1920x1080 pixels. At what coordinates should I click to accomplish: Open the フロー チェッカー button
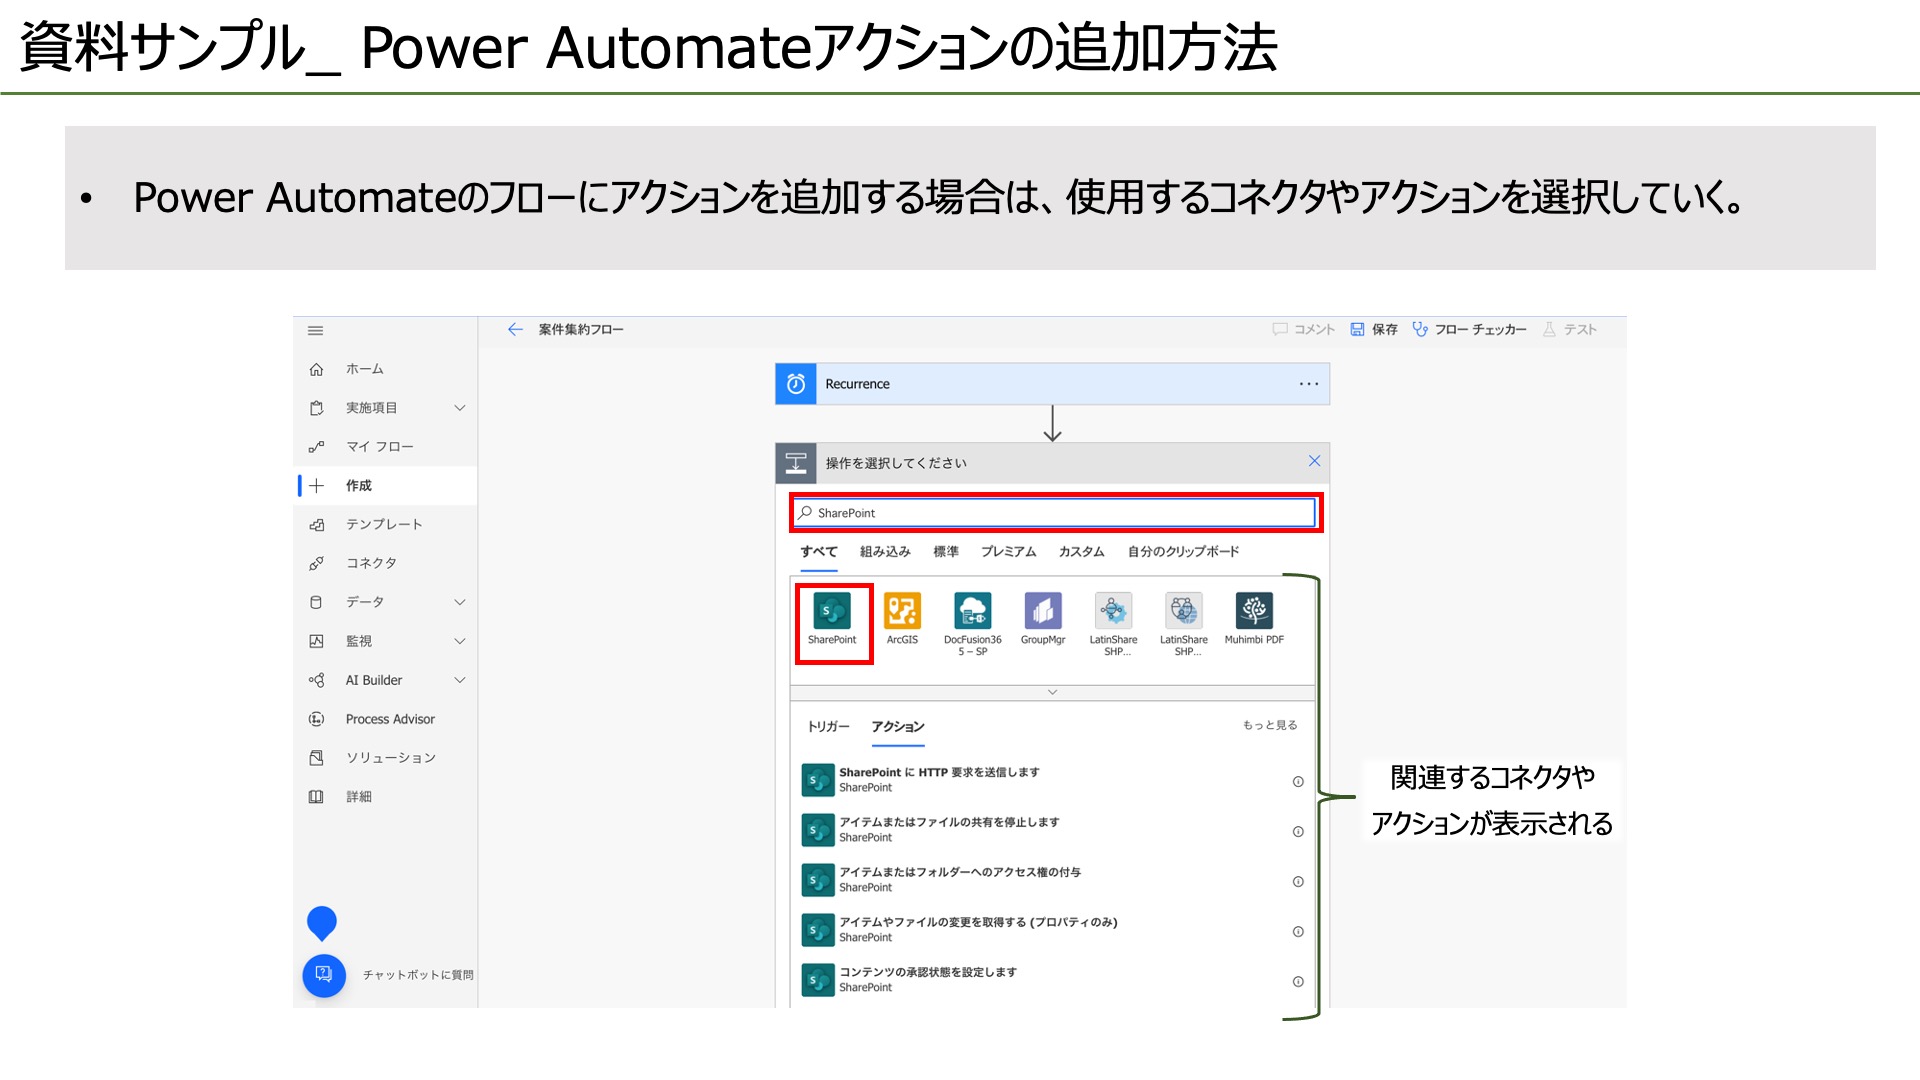(1469, 329)
